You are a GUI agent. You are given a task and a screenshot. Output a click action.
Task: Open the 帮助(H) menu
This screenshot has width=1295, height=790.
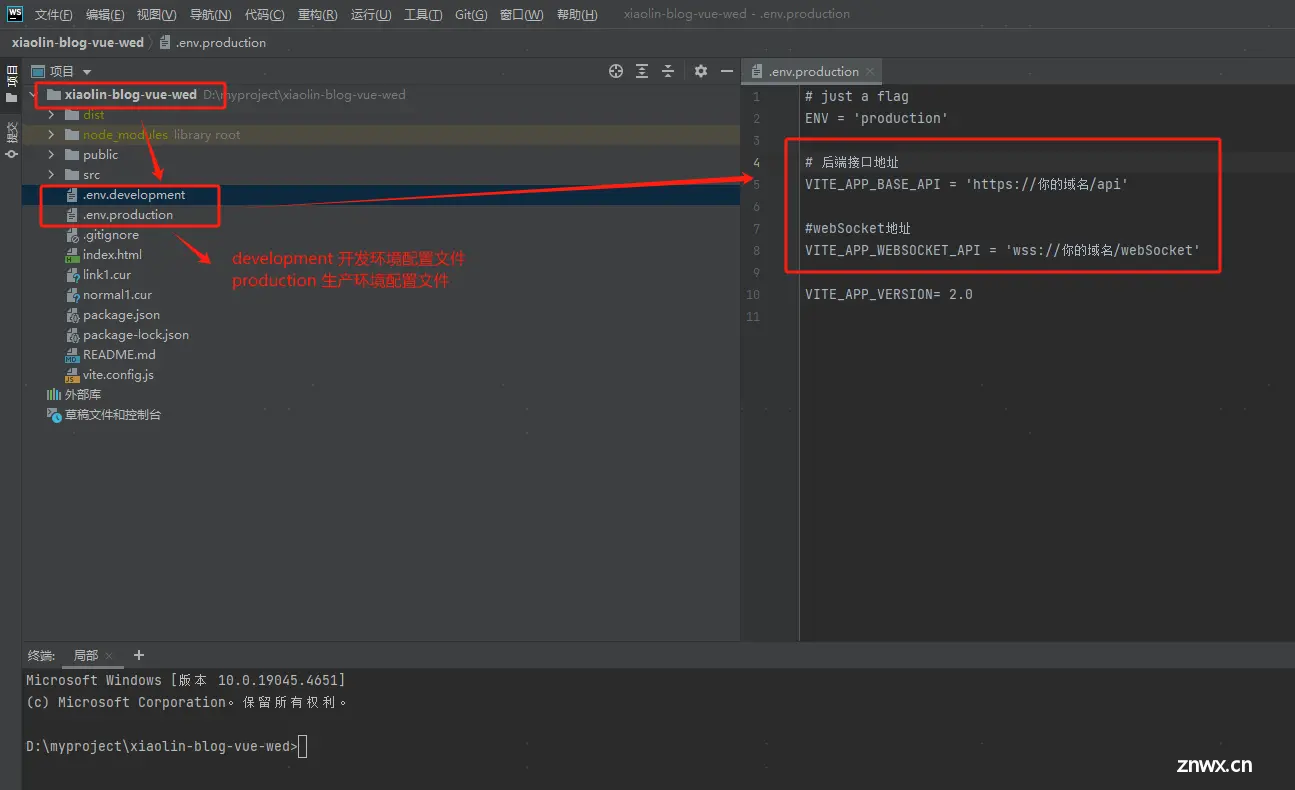(x=577, y=14)
